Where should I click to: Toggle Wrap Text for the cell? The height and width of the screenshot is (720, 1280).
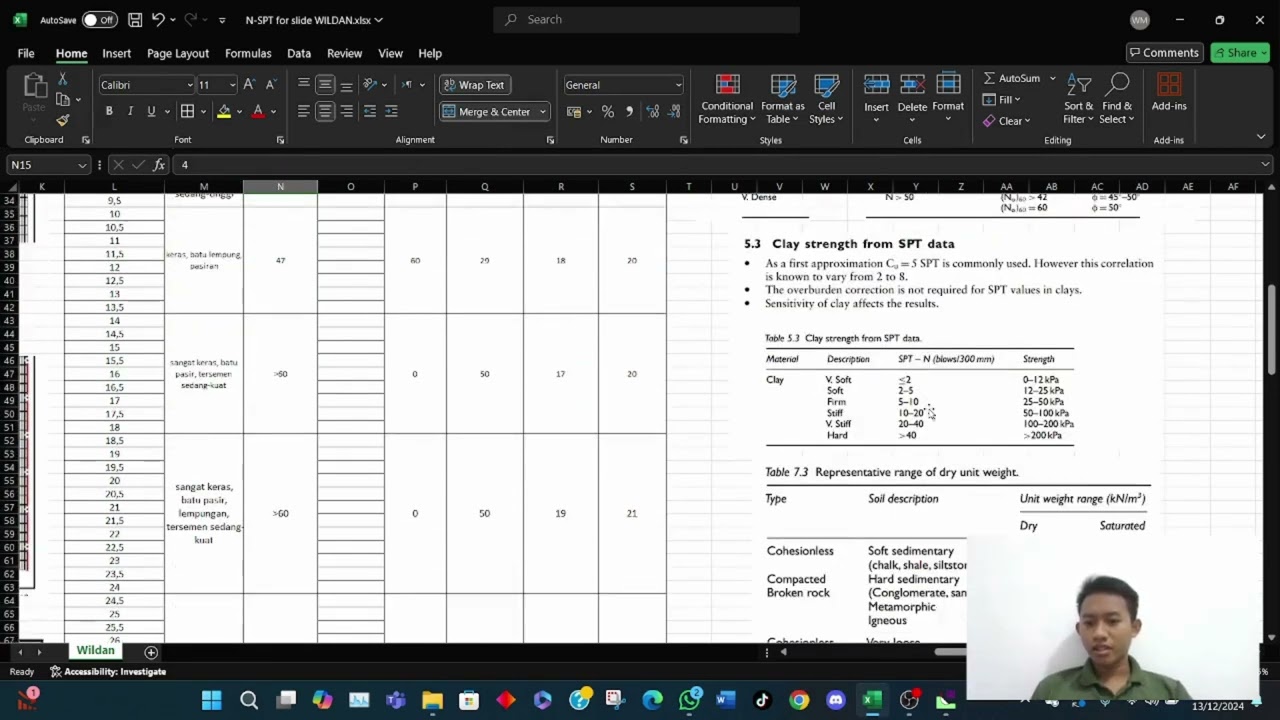click(475, 85)
